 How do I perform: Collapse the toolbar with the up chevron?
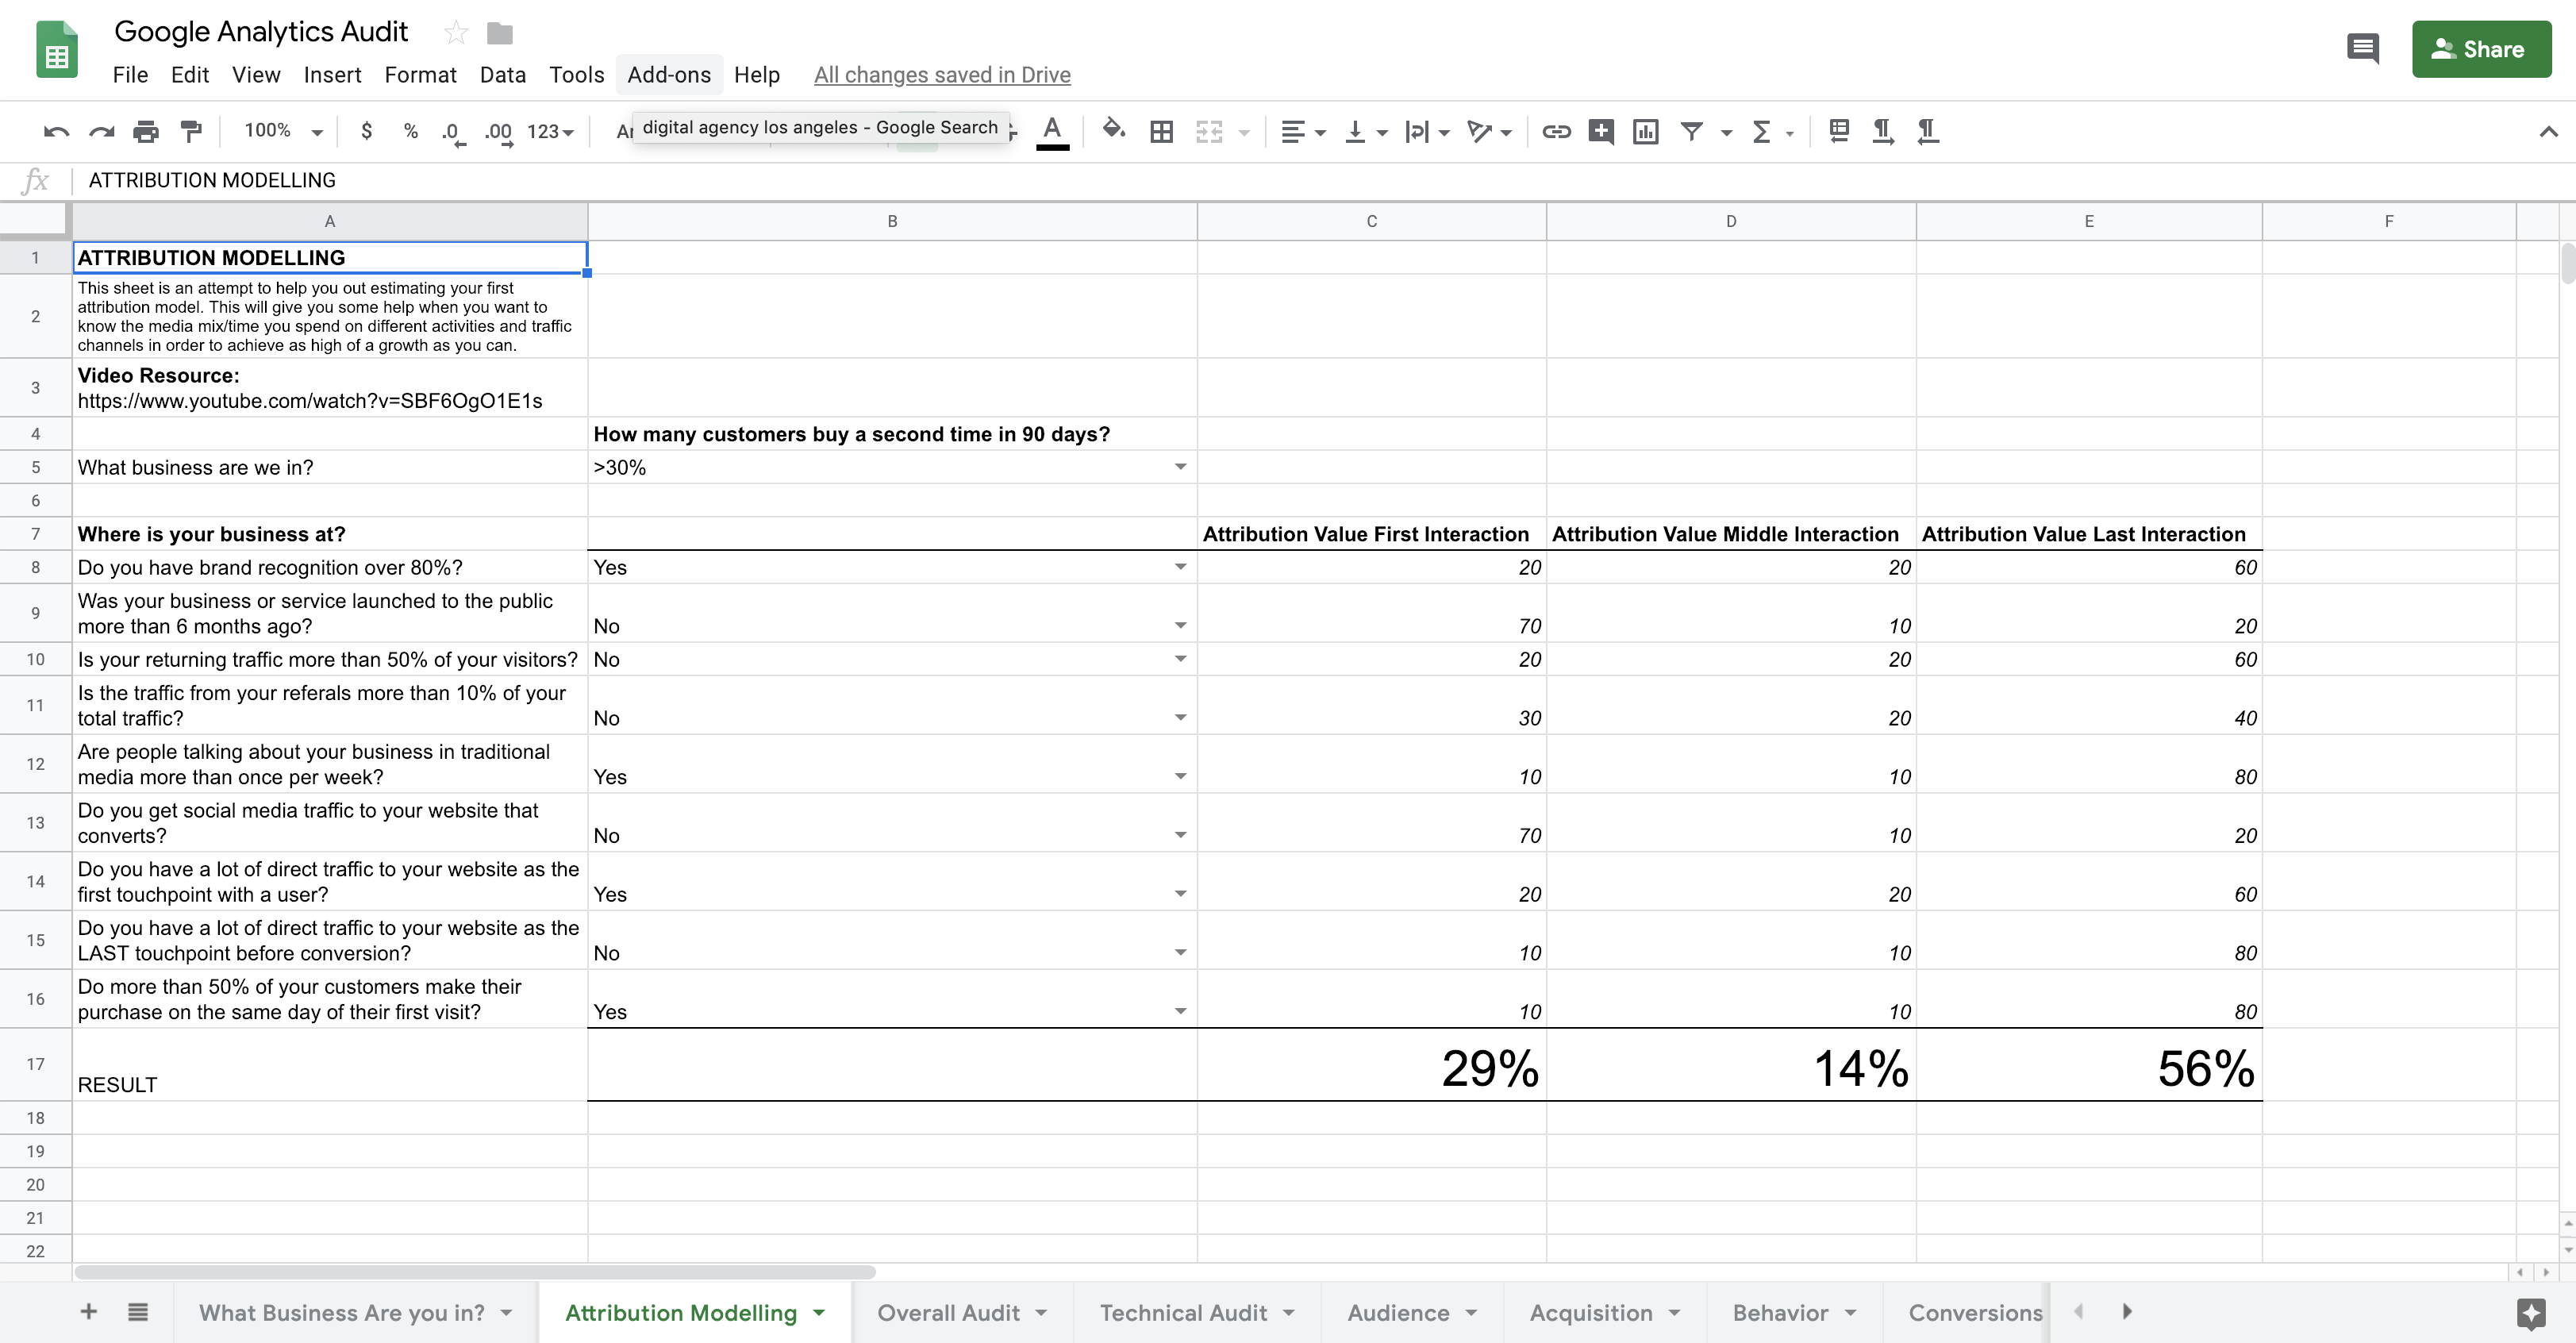coord(2548,131)
